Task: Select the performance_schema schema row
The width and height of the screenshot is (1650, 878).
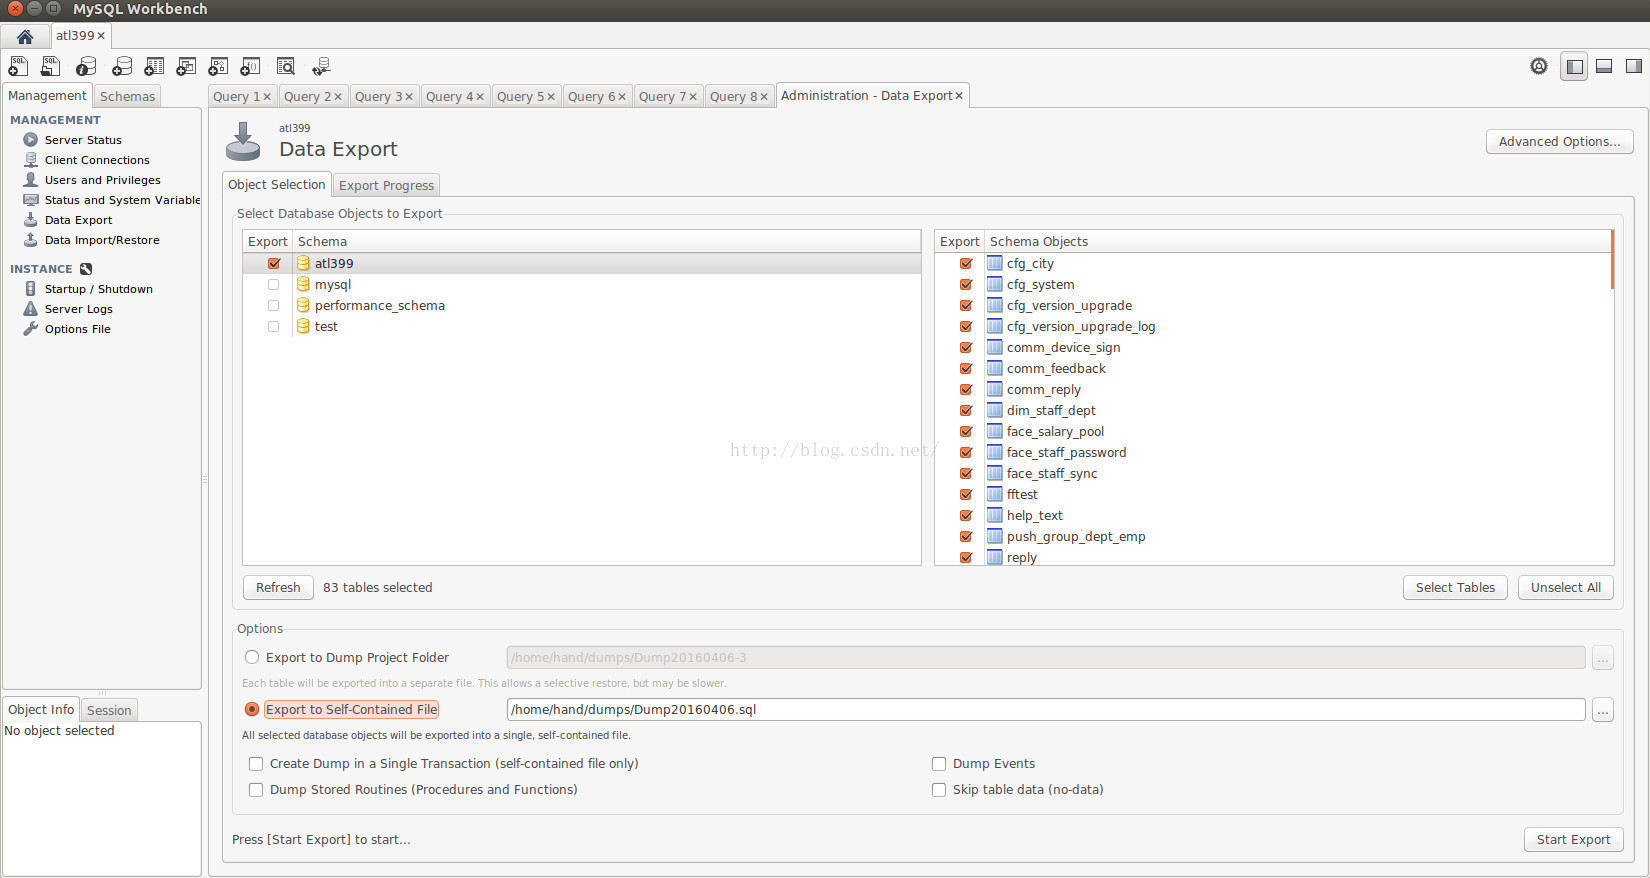Action: pyautogui.click(x=581, y=306)
